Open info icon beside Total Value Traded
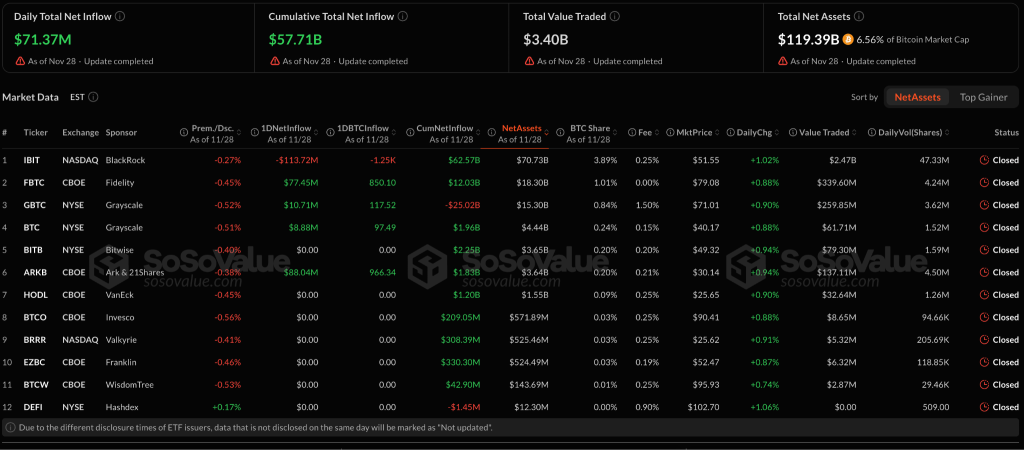Image resolution: width=1024 pixels, height=450 pixels. [x=615, y=16]
